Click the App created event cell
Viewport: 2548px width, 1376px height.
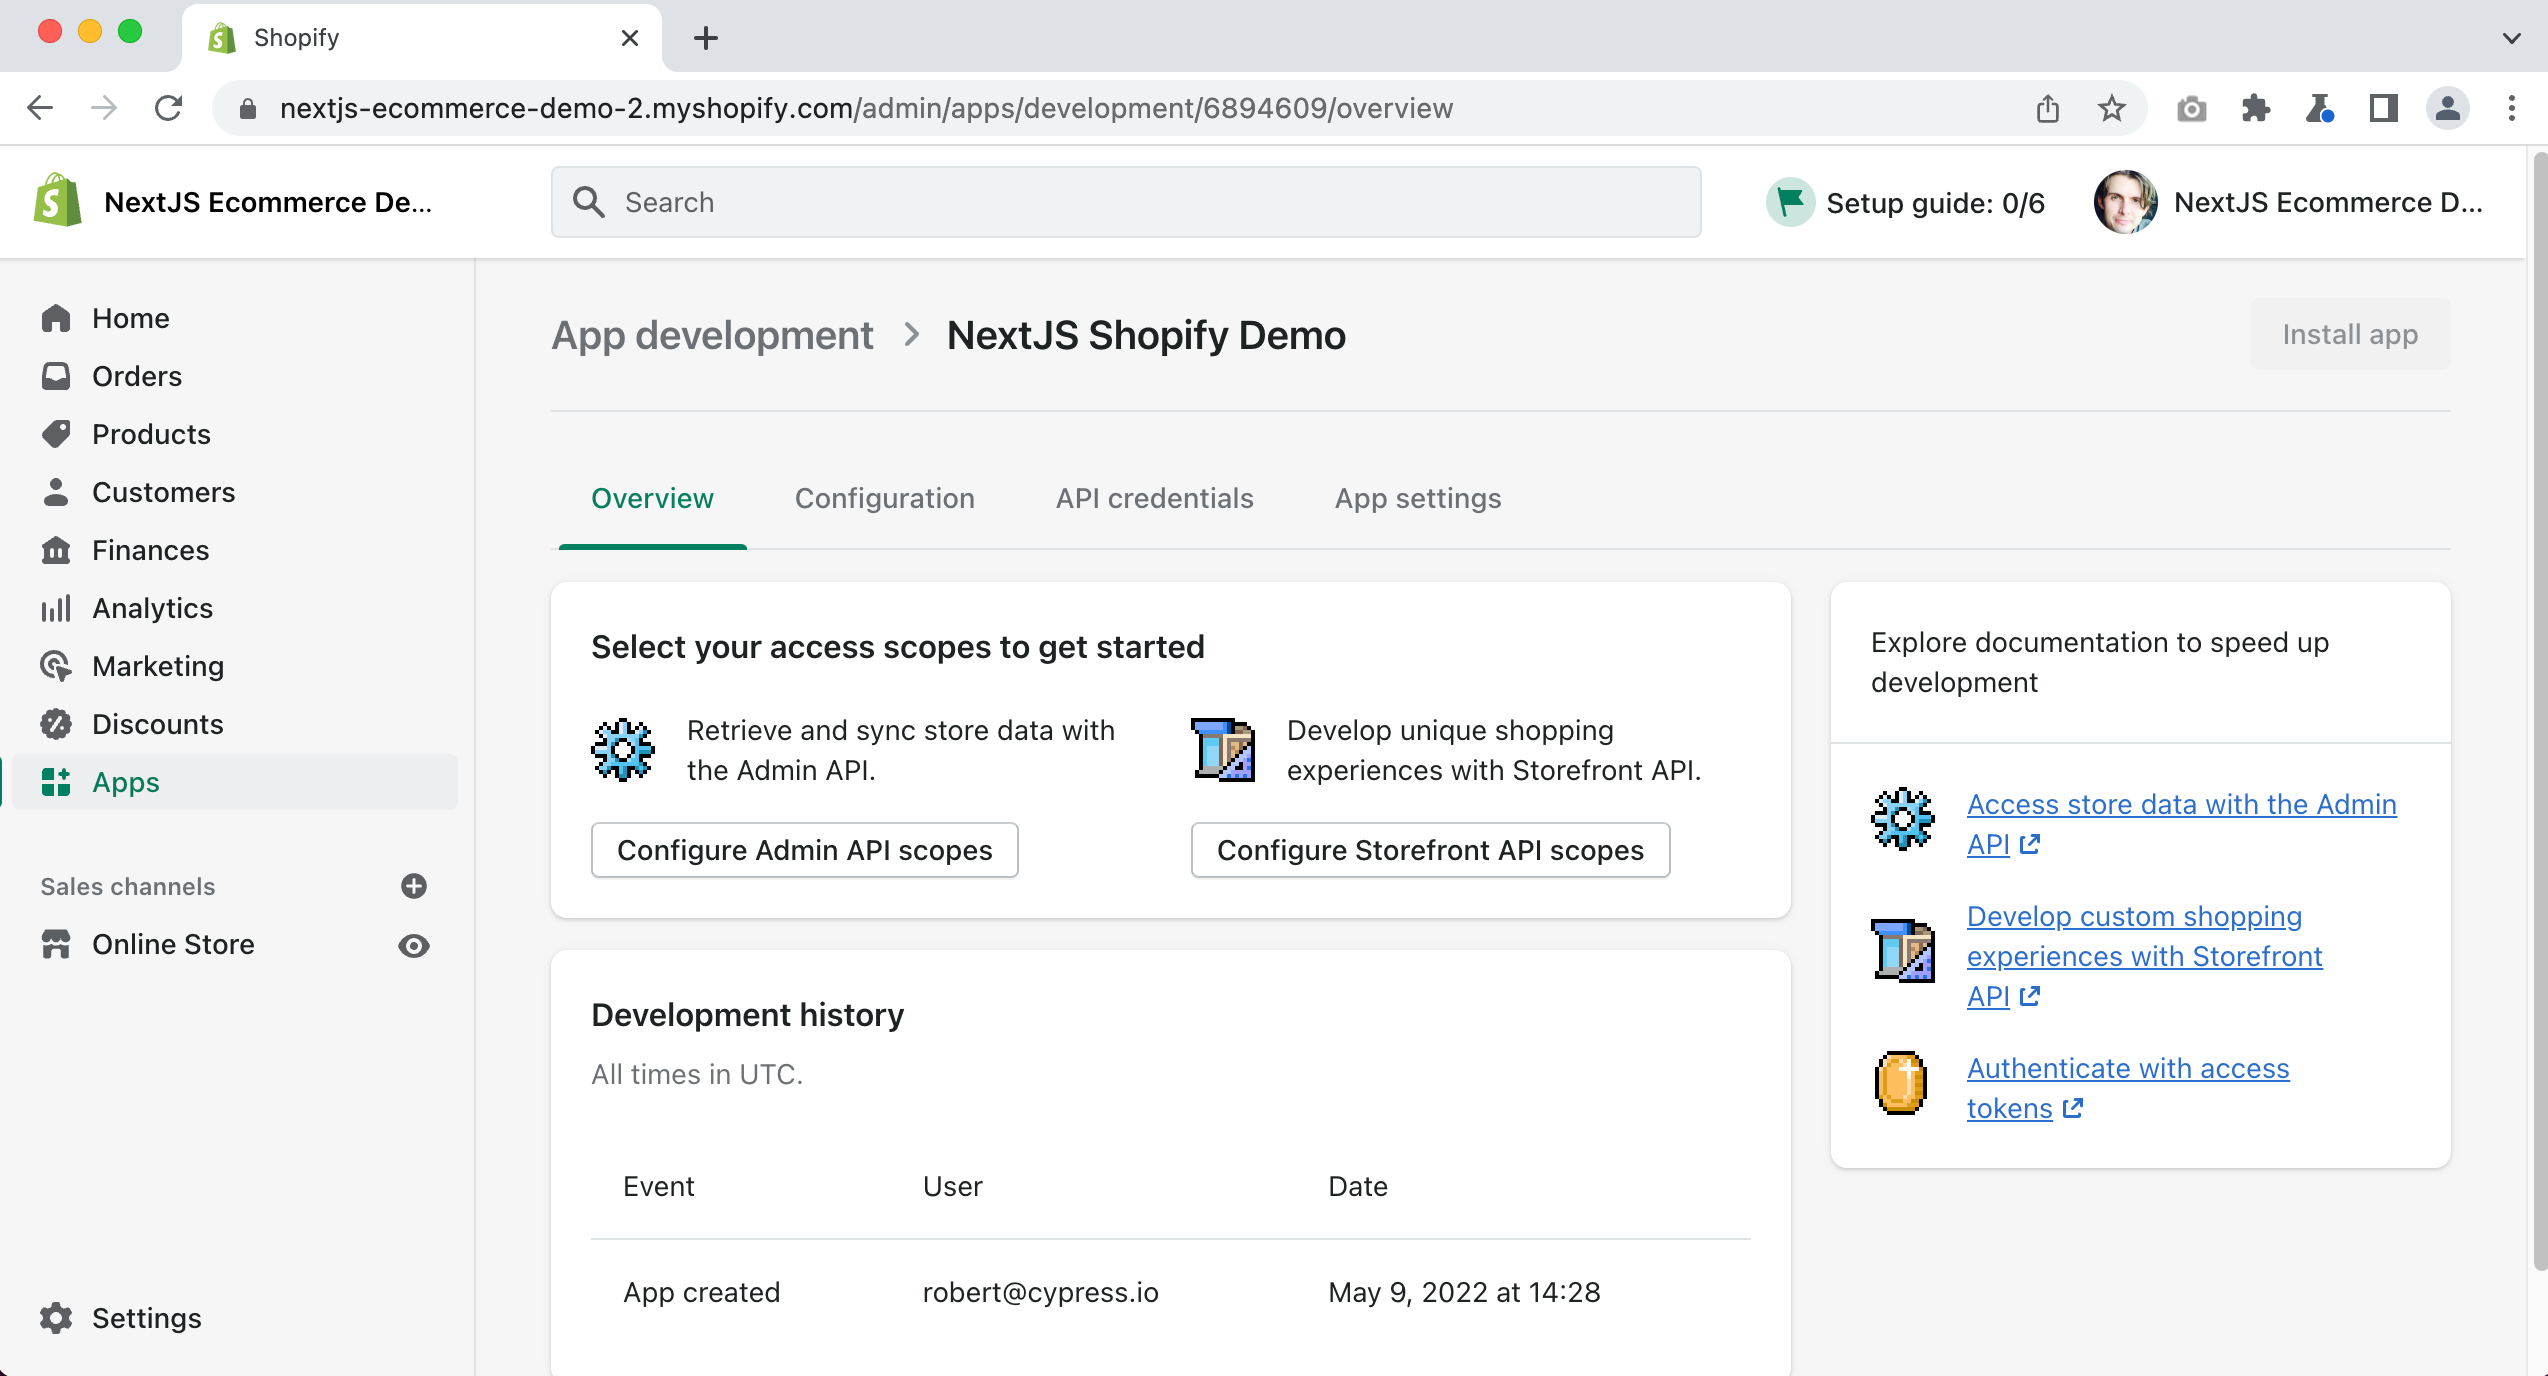tap(701, 1292)
